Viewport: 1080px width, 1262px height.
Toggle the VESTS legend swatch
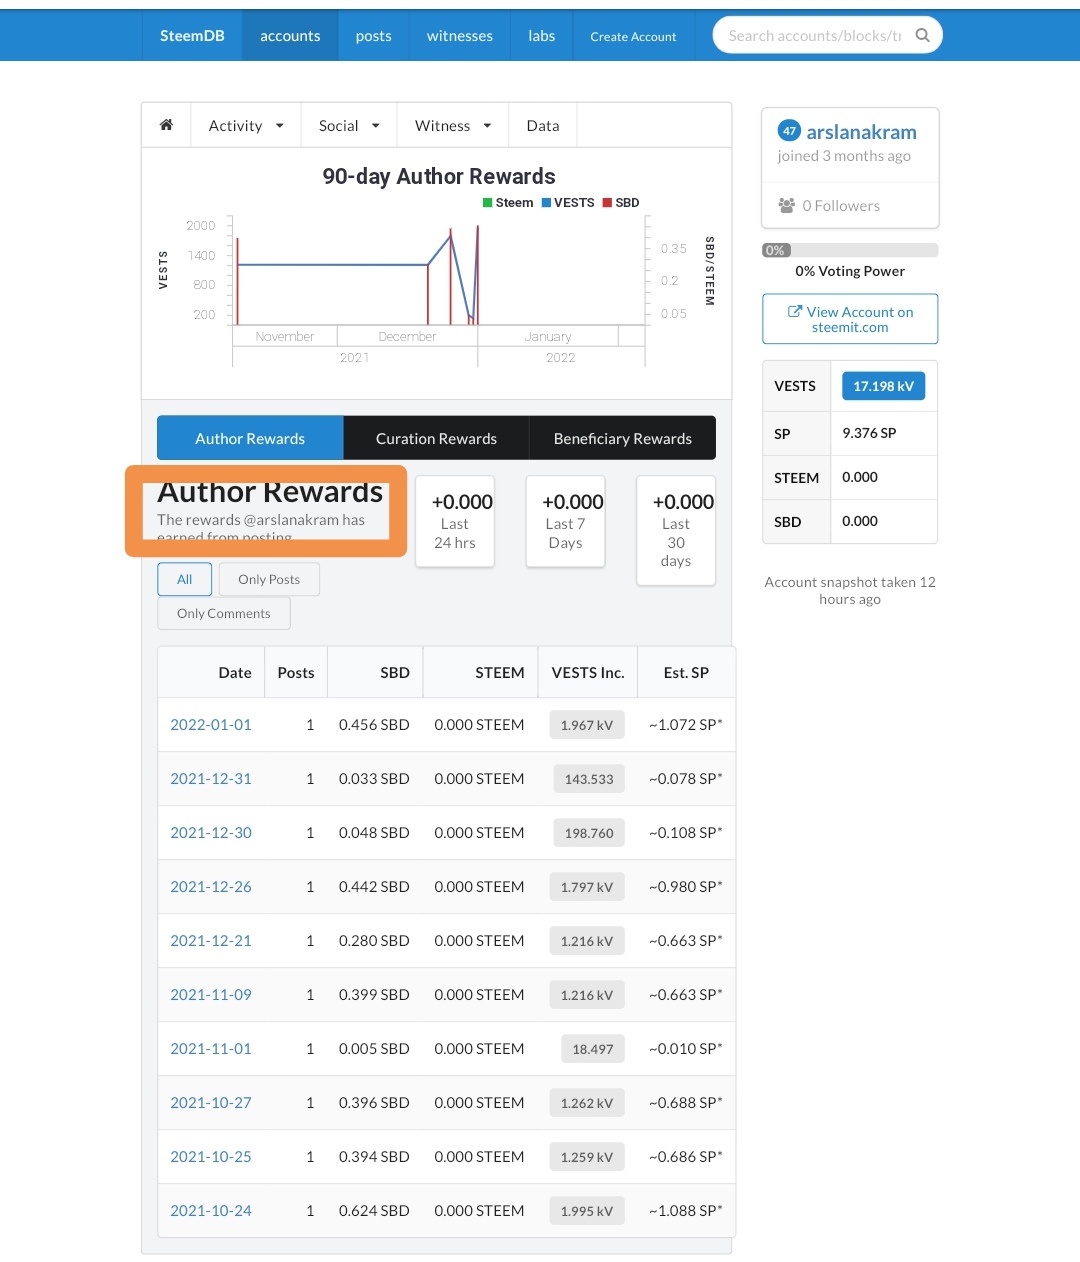click(x=547, y=202)
